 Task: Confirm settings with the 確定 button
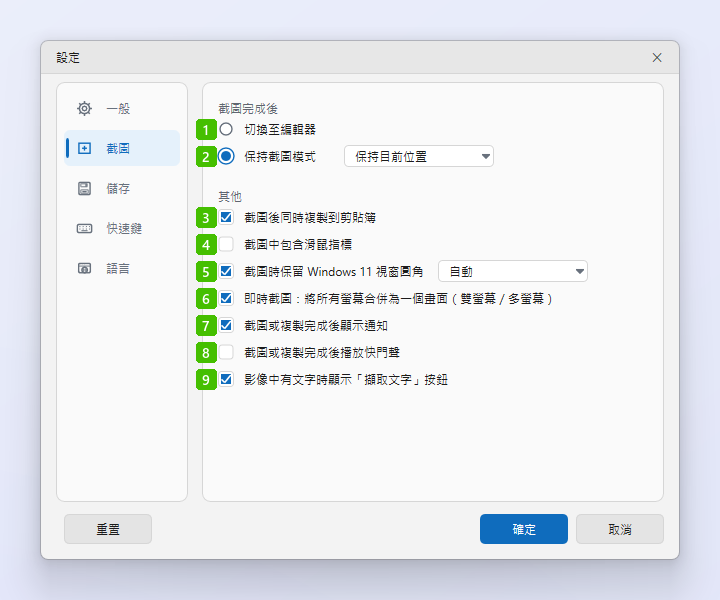pyautogui.click(x=524, y=529)
